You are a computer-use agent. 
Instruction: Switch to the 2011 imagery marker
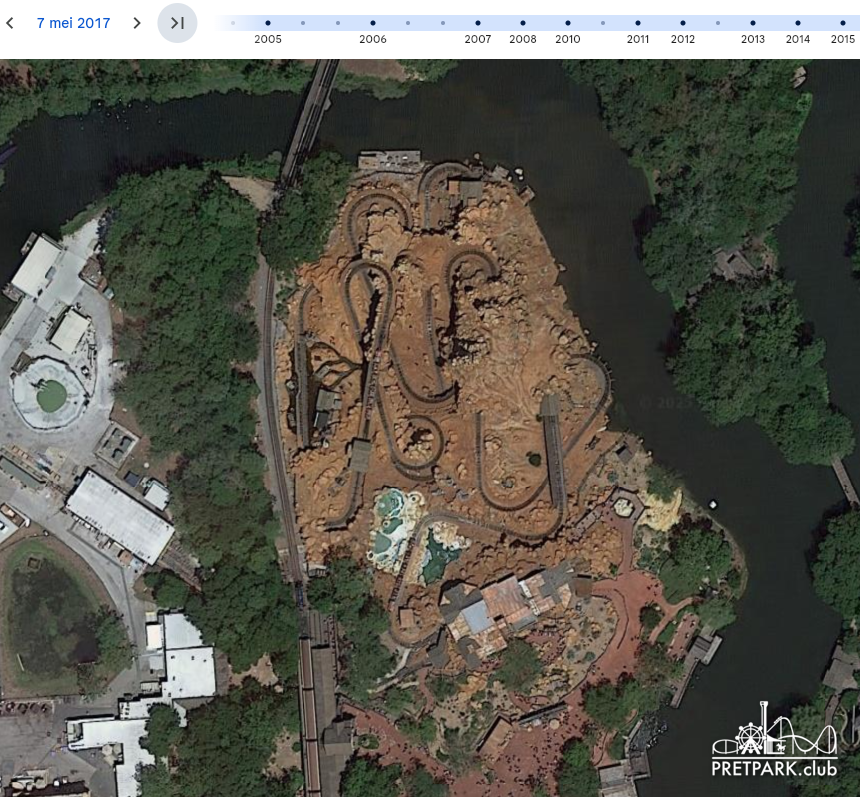coord(638,22)
